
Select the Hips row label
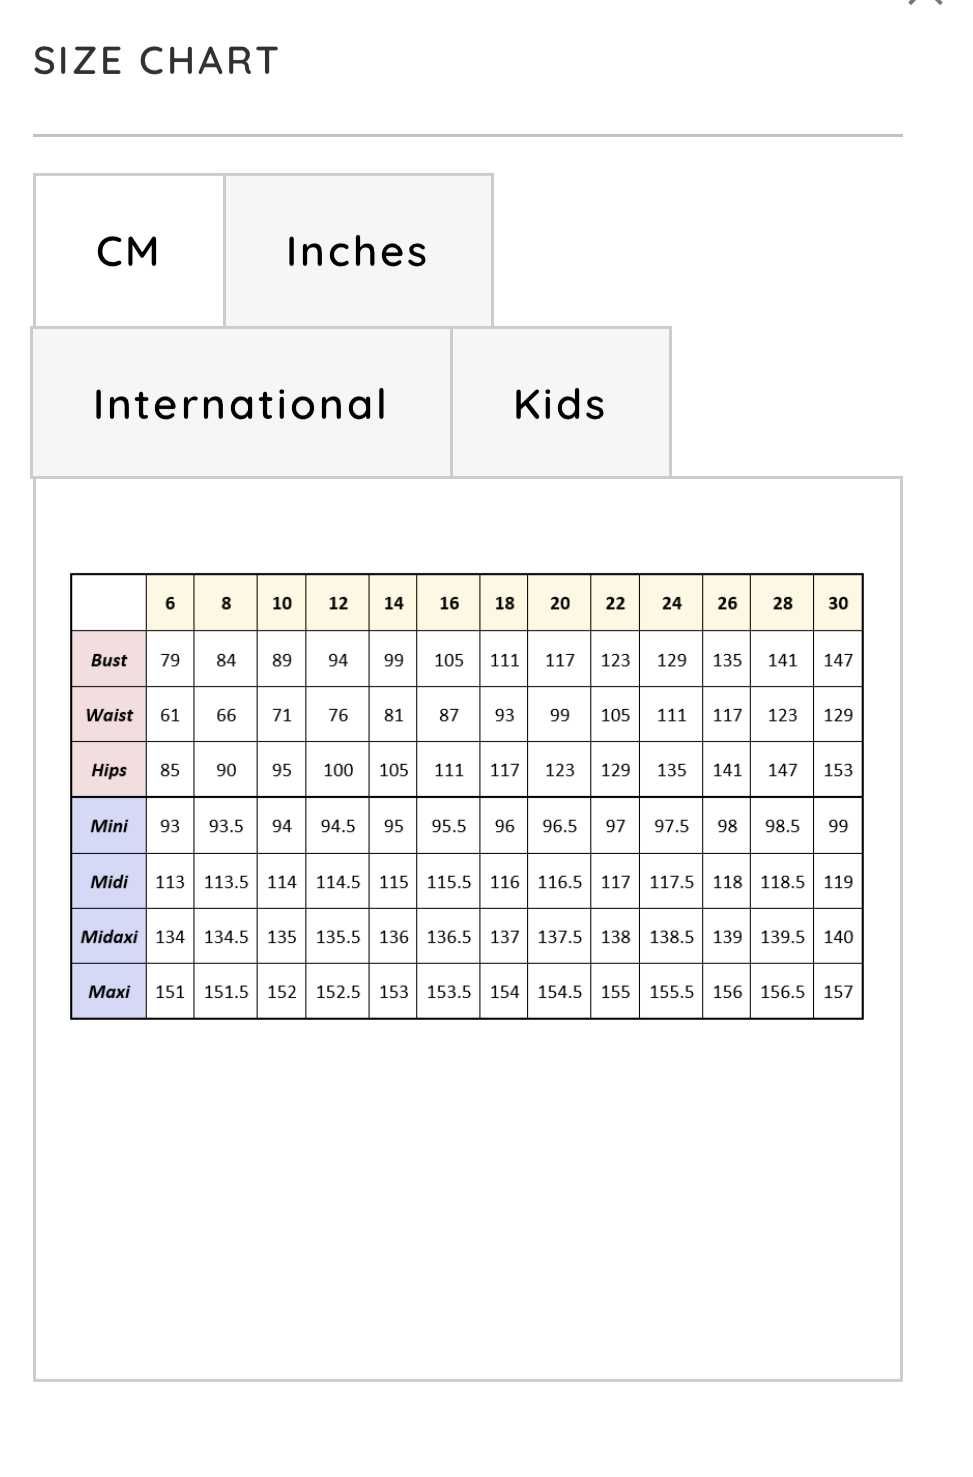pos(109,769)
